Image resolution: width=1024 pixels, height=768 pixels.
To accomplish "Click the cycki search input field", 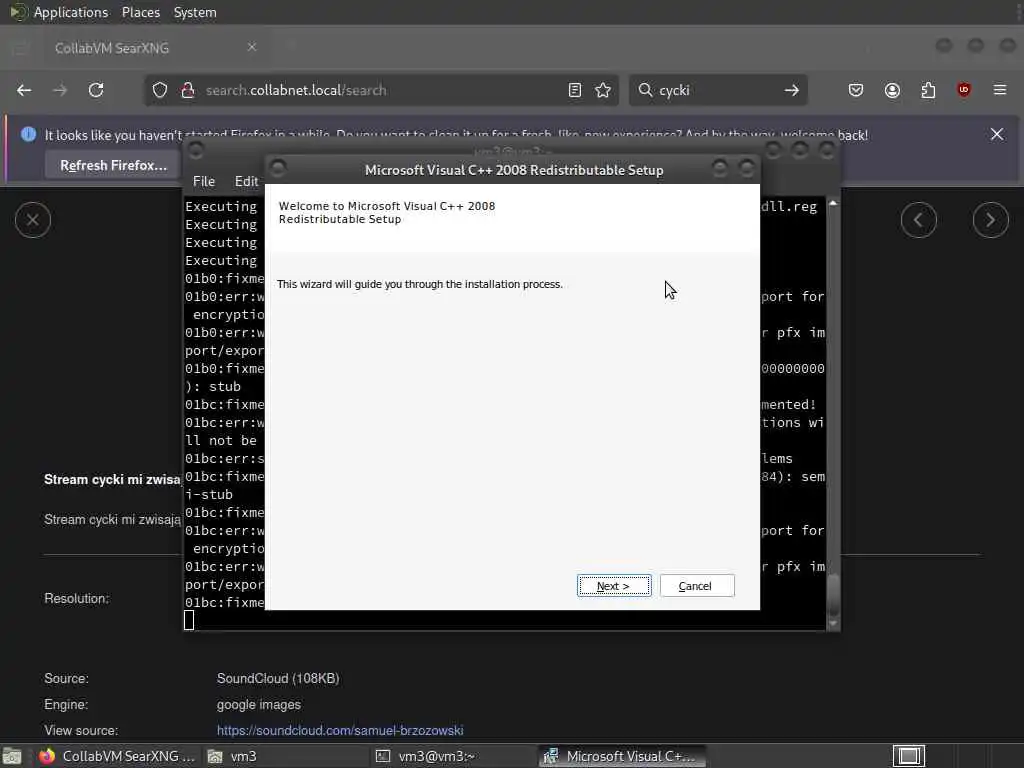I will point(717,90).
